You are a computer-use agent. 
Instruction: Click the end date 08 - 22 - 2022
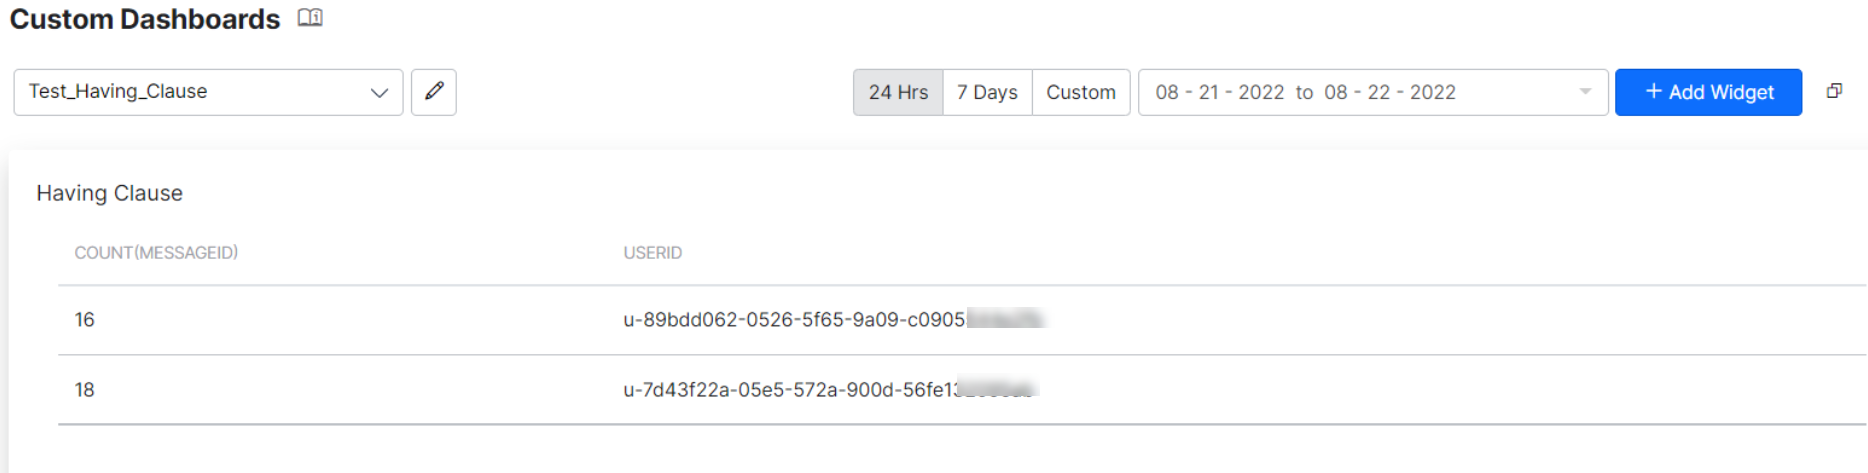tap(1389, 93)
